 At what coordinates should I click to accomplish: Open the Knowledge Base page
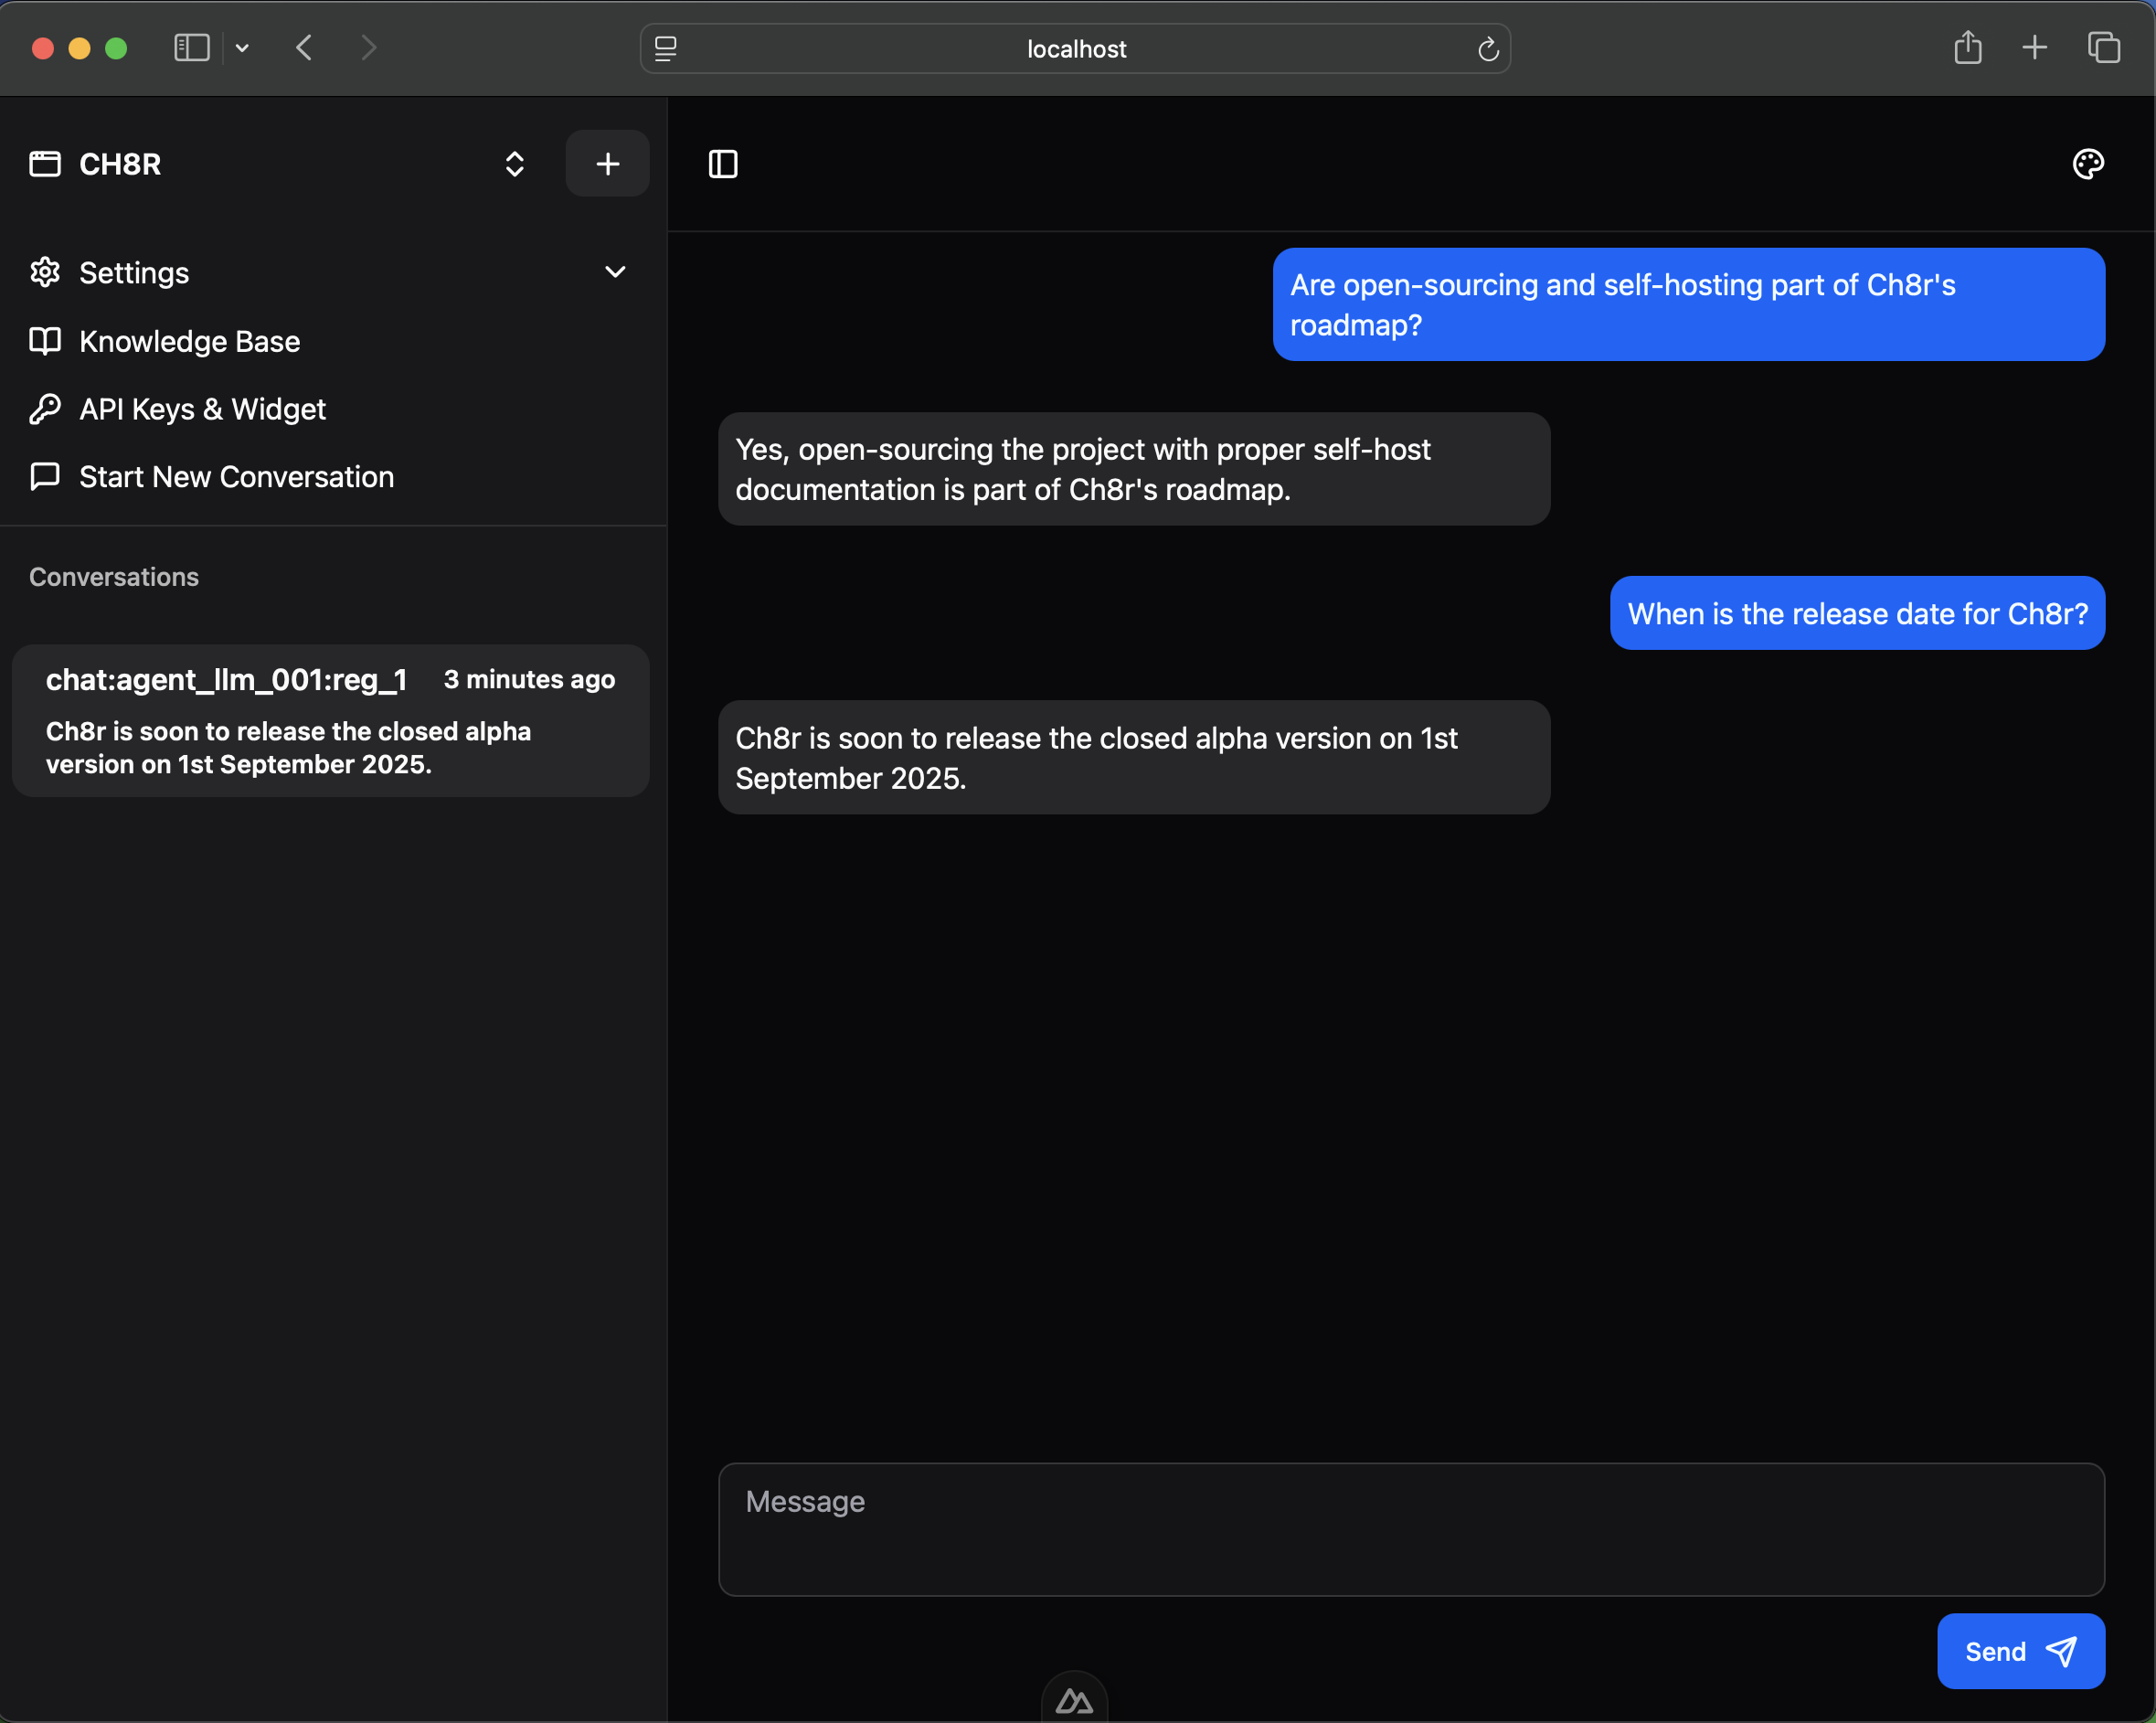189,341
